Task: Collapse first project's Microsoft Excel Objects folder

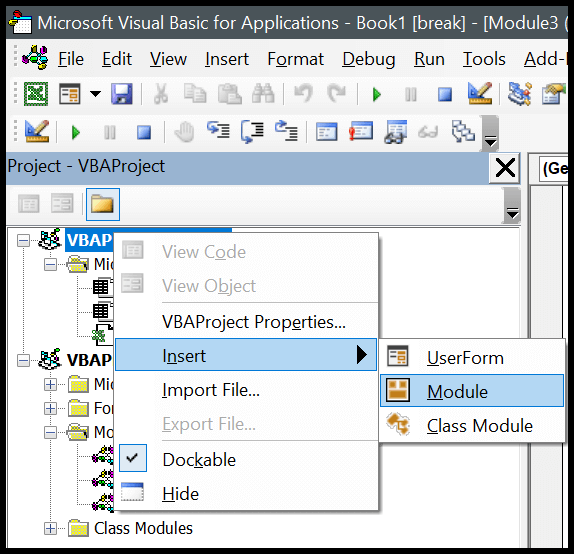Action: [x=50, y=264]
